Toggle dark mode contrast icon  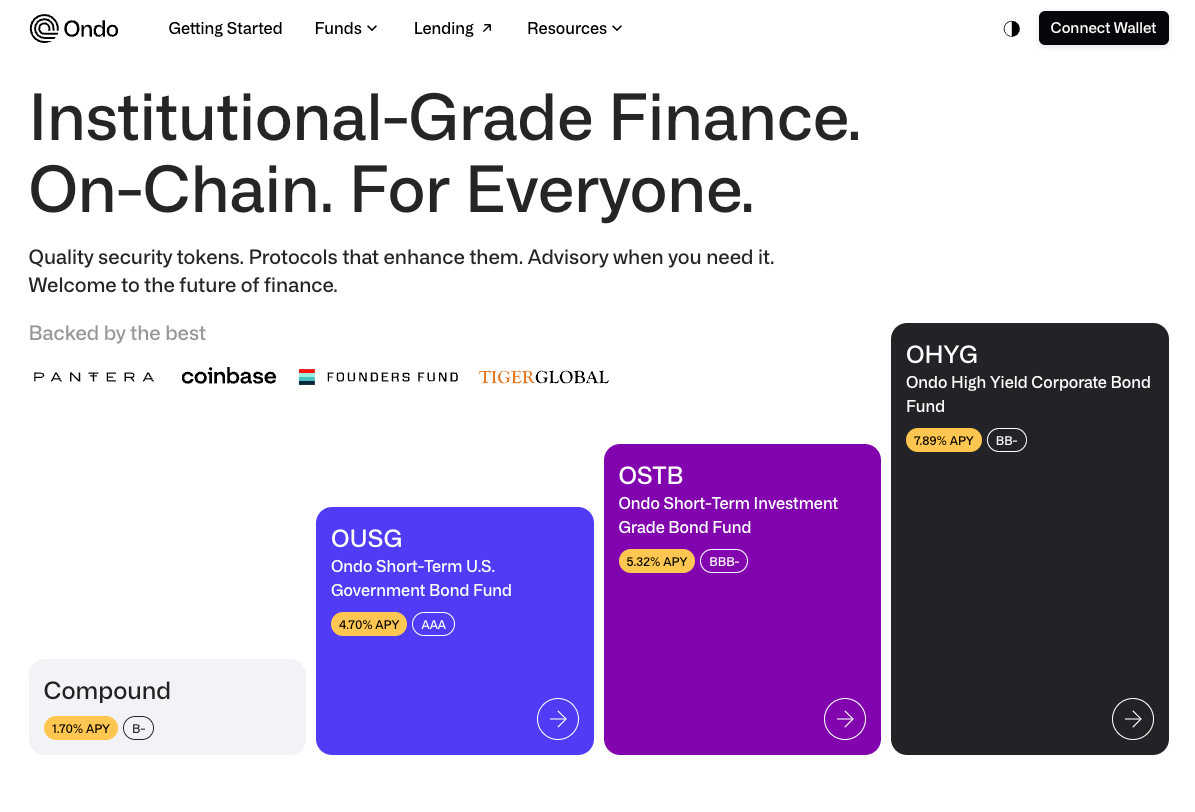1011,28
